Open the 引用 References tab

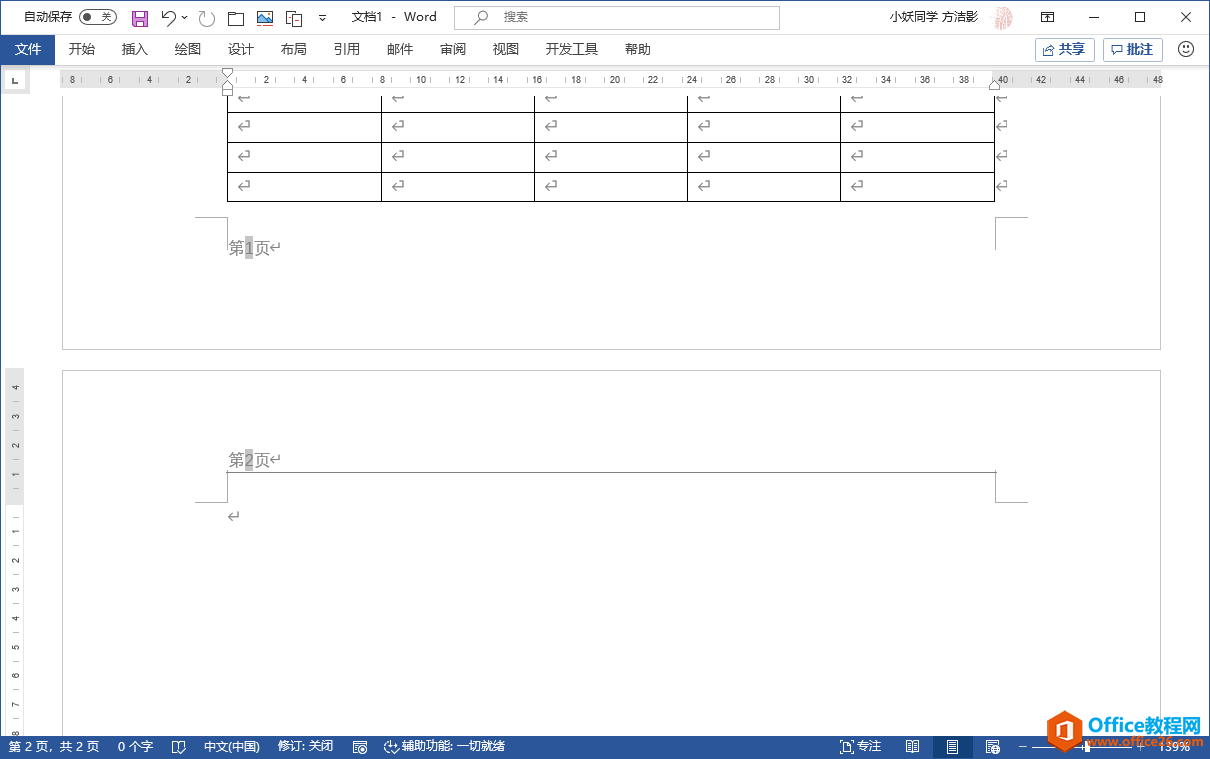click(x=347, y=49)
